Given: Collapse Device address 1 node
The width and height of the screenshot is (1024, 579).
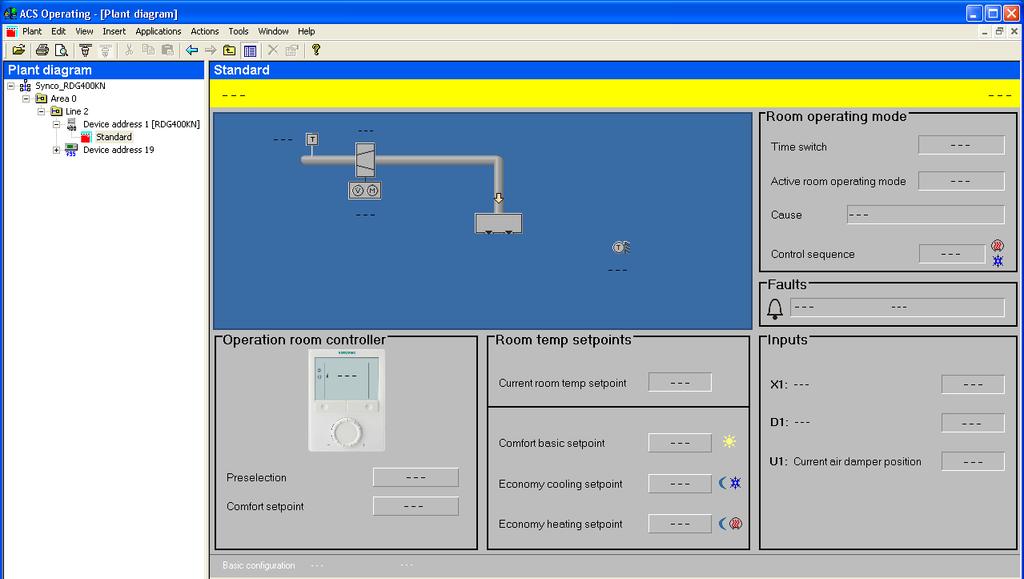Looking at the screenshot, I should (x=56, y=124).
